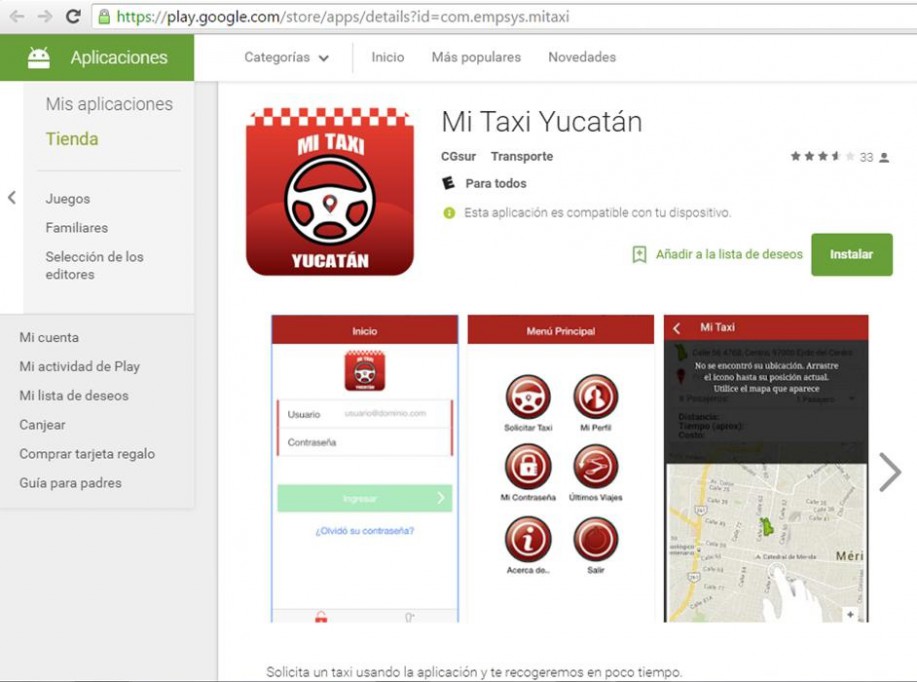Viewport: 917px width, 682px height.
Task: Click the E content rating icon
Action: click(448, 183)
